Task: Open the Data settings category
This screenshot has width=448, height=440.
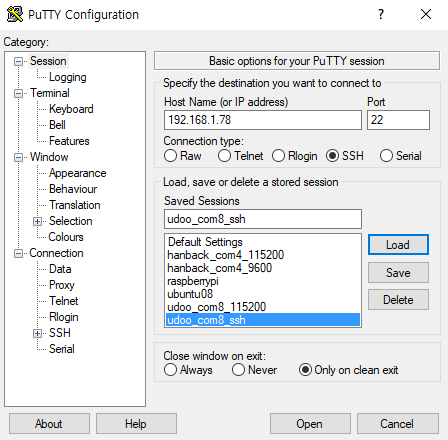Action: pos(60,269)
